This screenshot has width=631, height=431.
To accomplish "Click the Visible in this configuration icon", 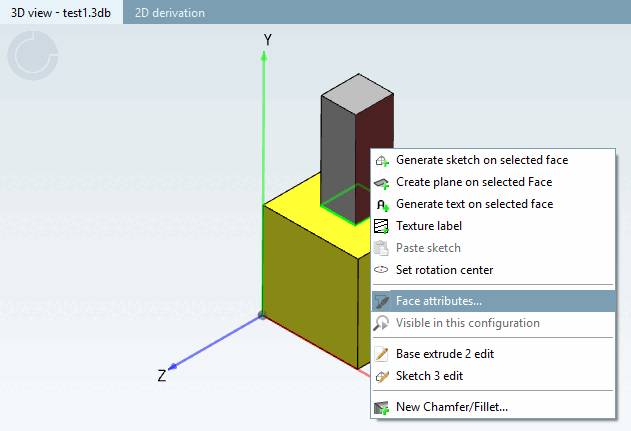I will tap(381, 323).
